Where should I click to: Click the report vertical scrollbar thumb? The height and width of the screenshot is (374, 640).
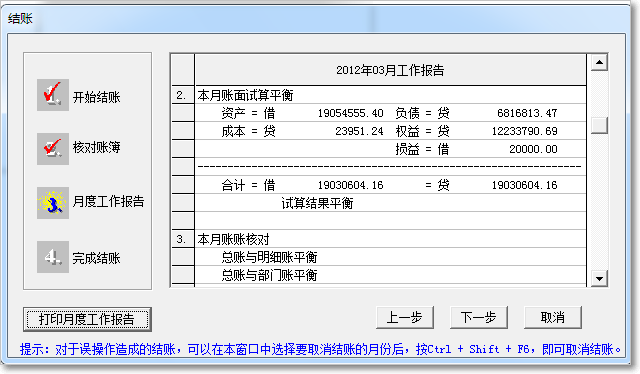click(599, 125)
